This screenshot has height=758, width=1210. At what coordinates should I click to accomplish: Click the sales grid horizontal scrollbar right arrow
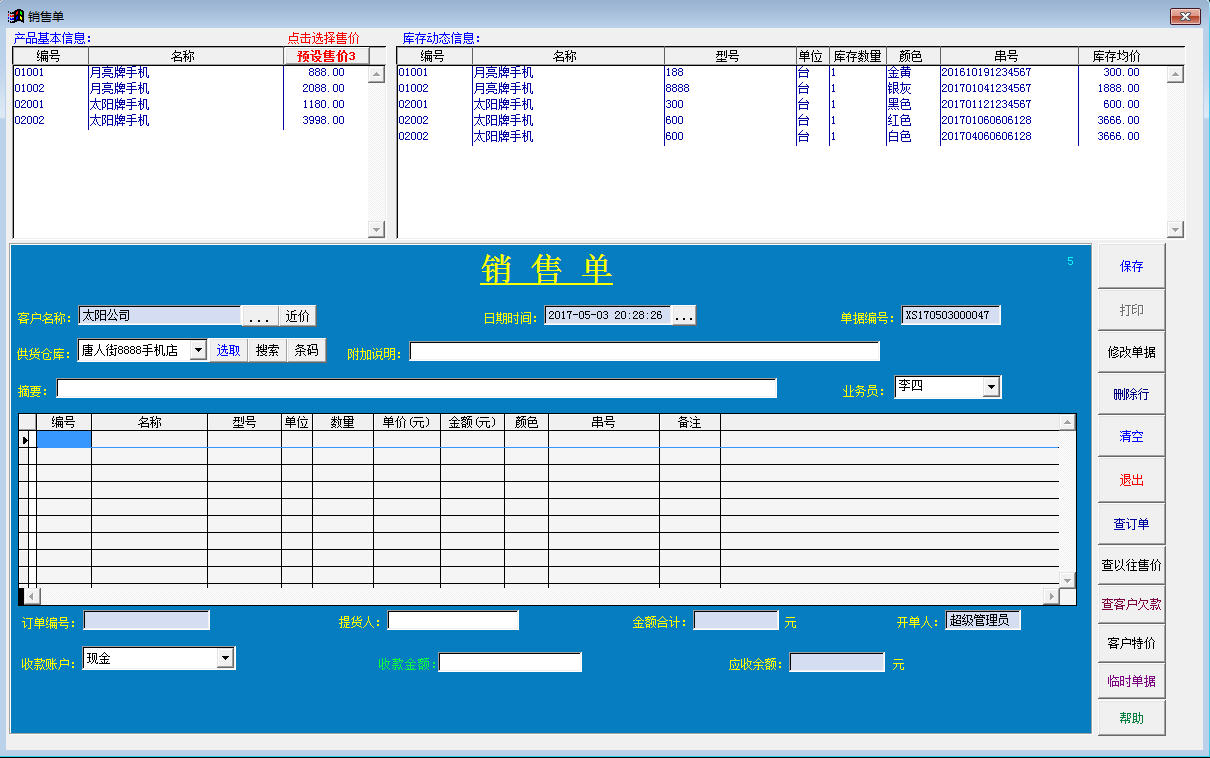pyautogui.click(x=1051, y=596)
